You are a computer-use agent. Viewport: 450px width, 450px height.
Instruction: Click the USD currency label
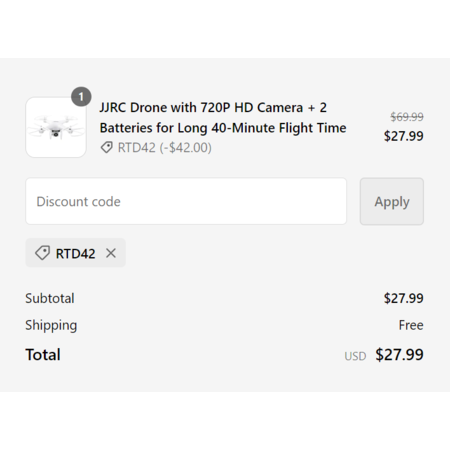355,356
